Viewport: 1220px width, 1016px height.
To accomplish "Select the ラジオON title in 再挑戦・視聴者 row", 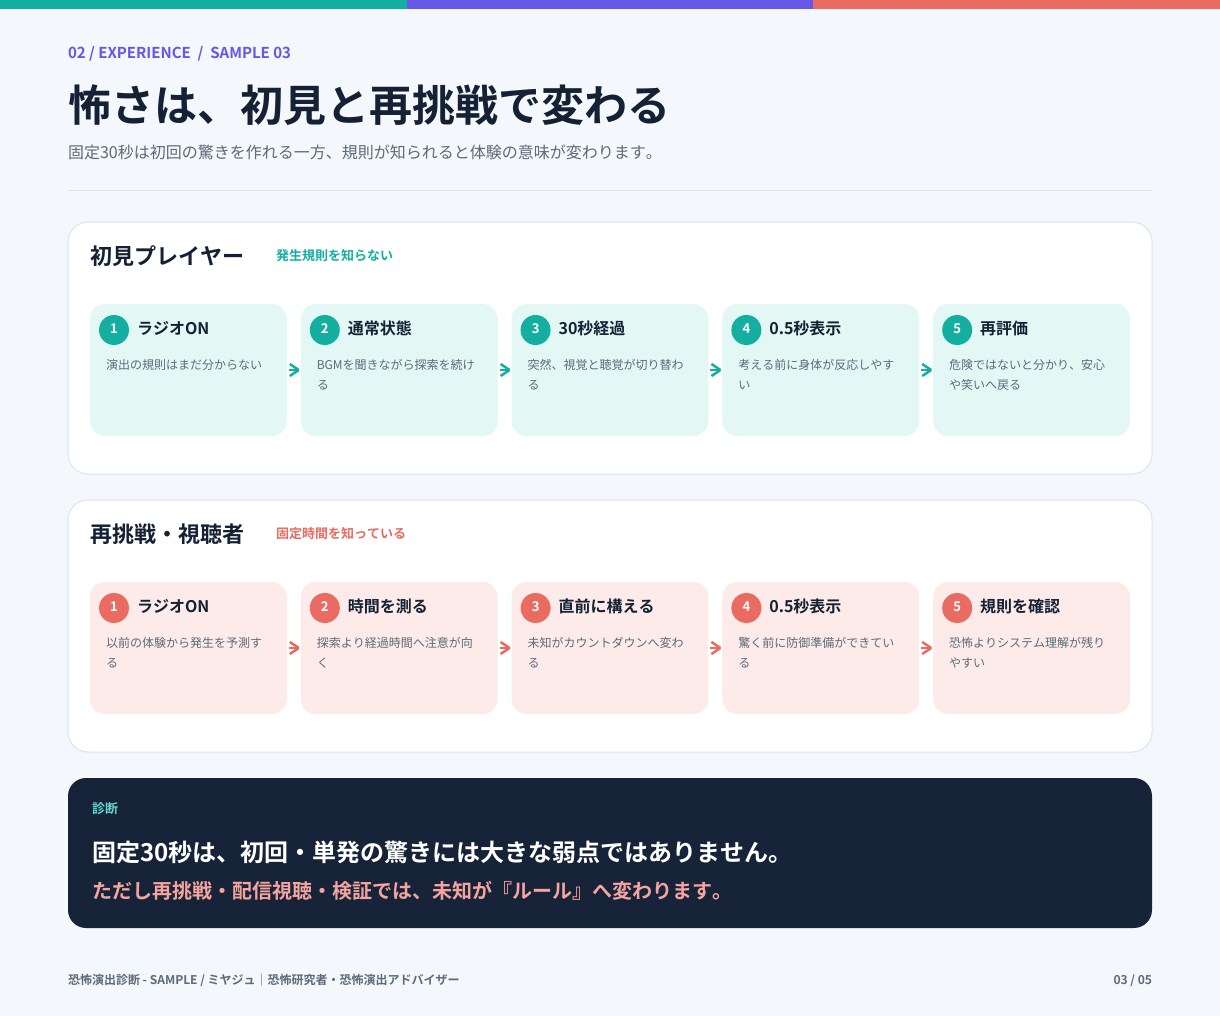I will click(173, 607).
